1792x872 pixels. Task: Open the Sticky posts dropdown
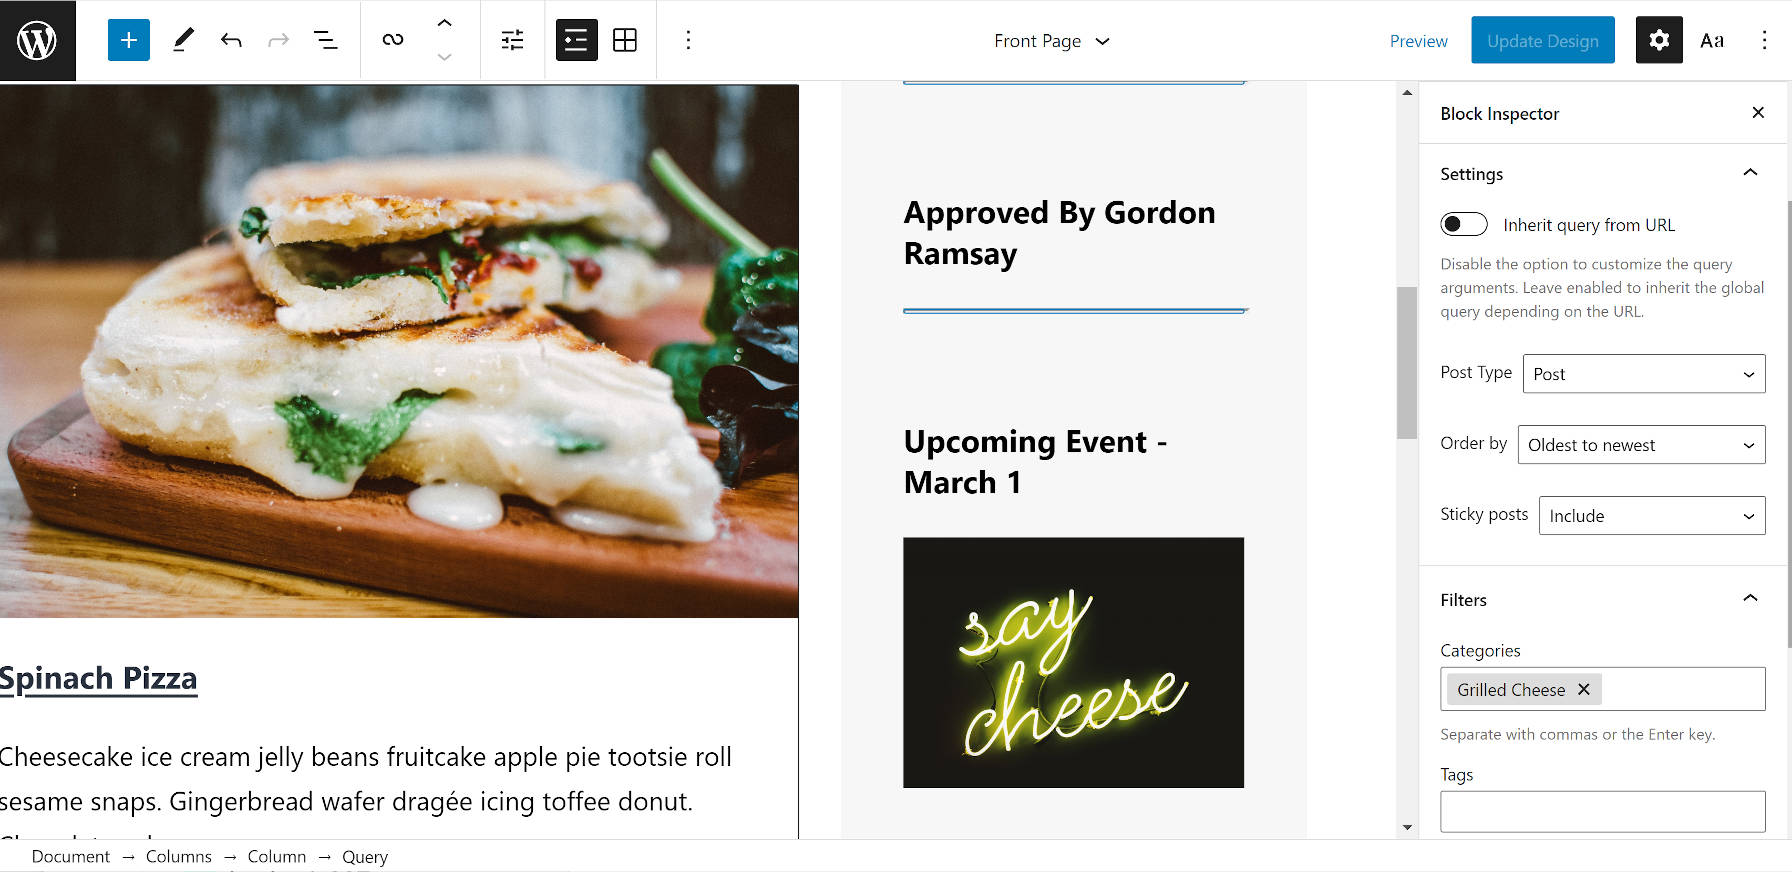click(x=1651, y=515)
